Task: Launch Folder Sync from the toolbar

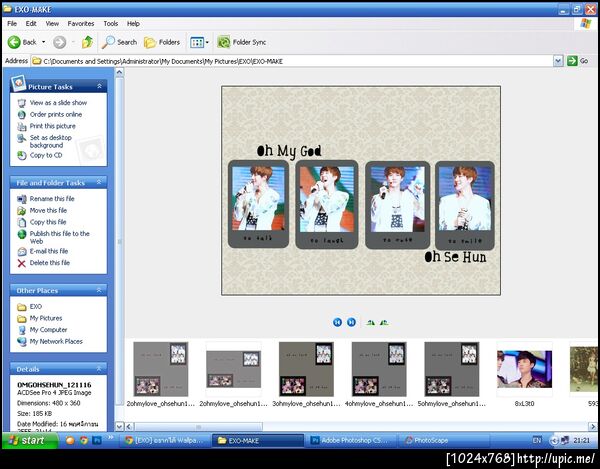Action: [241, 42]
